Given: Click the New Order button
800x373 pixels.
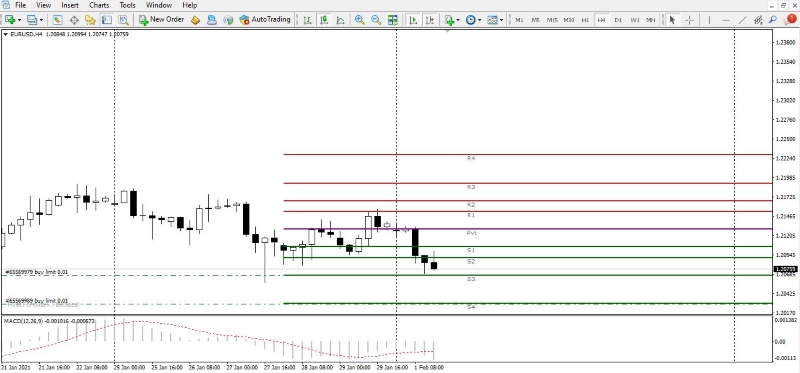Looking at the screenshot, I should coord(161,20).
